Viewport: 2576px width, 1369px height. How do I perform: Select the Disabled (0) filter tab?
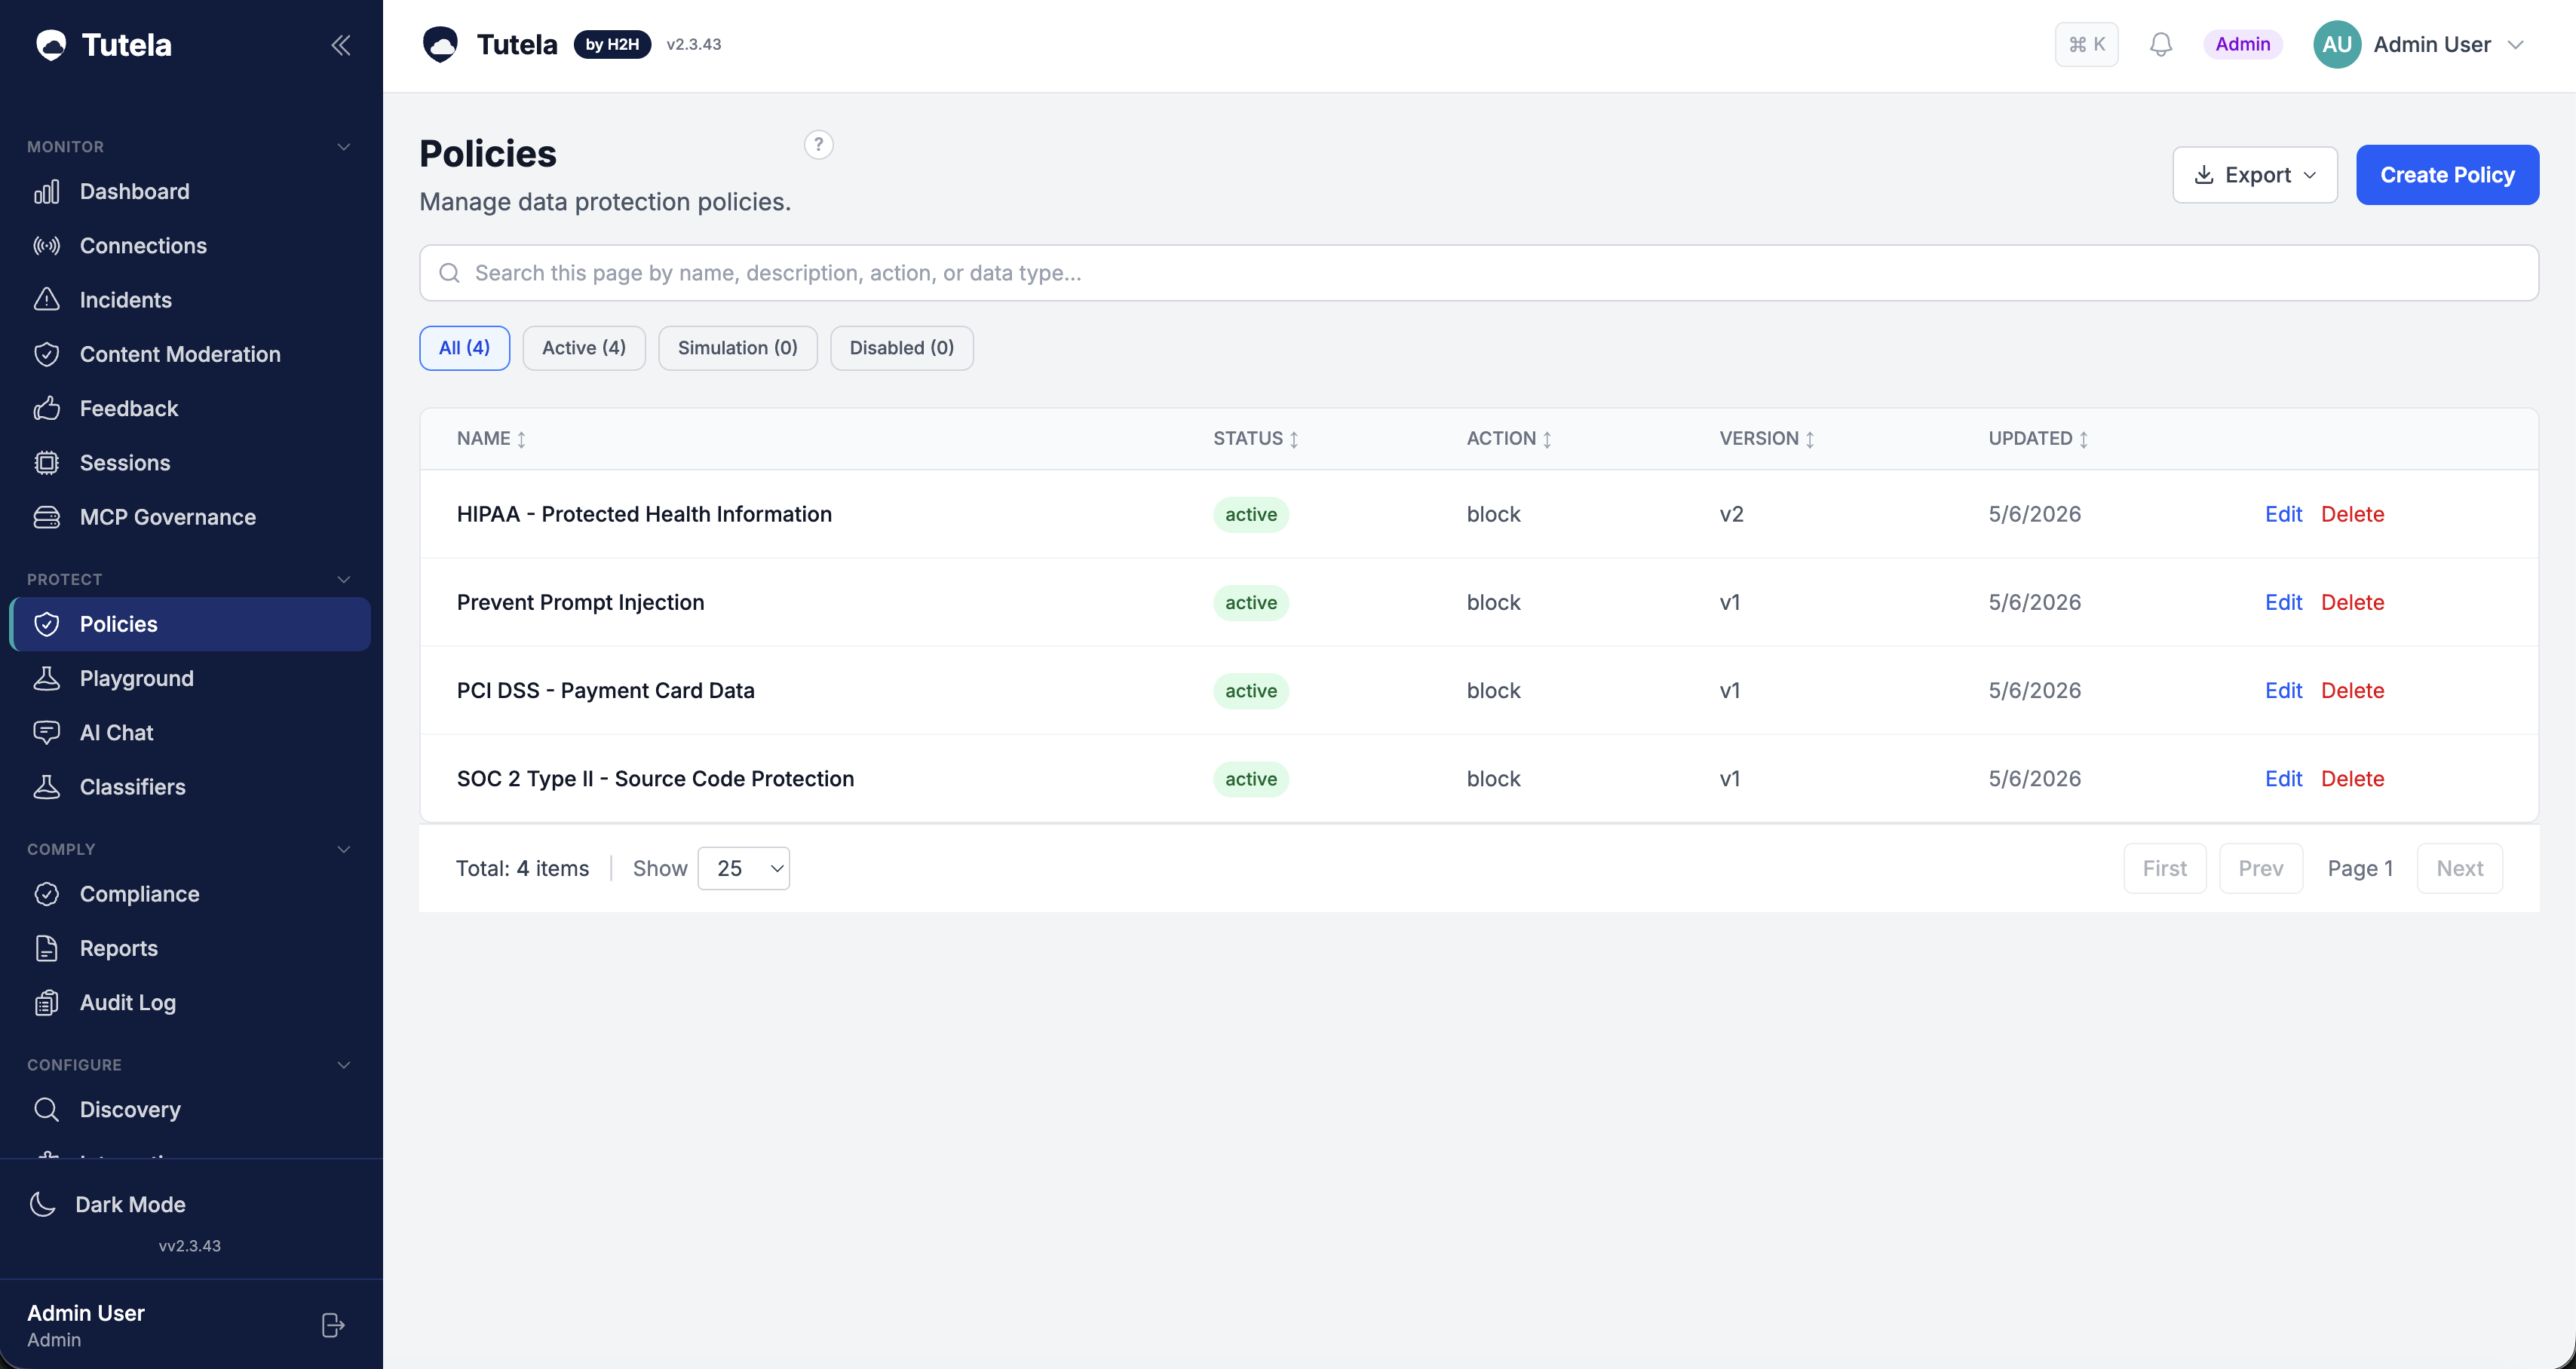(x=902, y=348)
